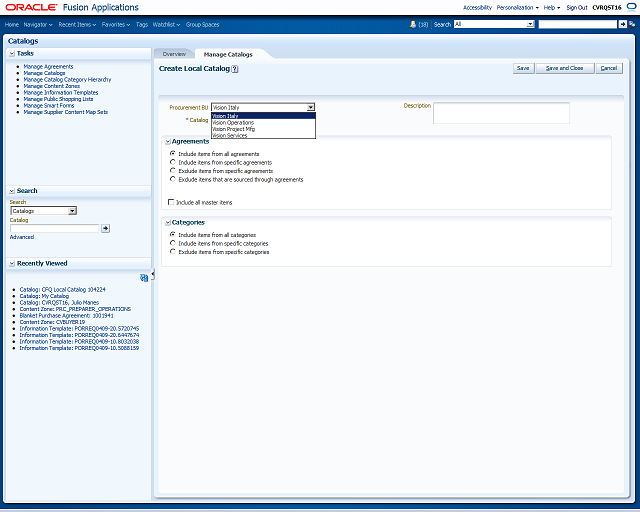Run global search with arrow icon

tap(623, 24)
